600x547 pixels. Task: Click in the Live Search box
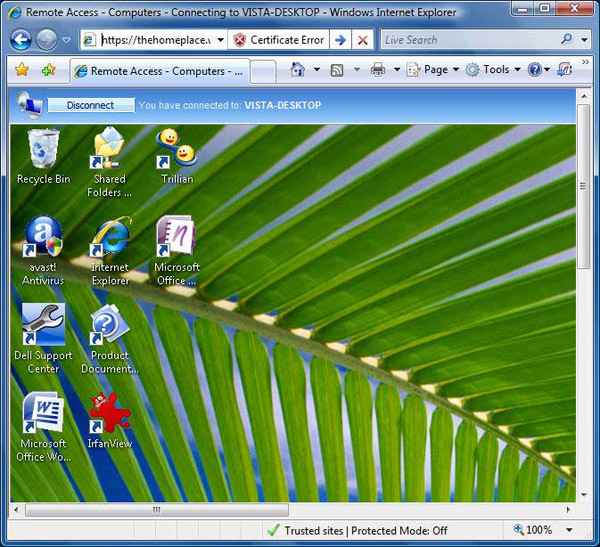tap(470, 40)
